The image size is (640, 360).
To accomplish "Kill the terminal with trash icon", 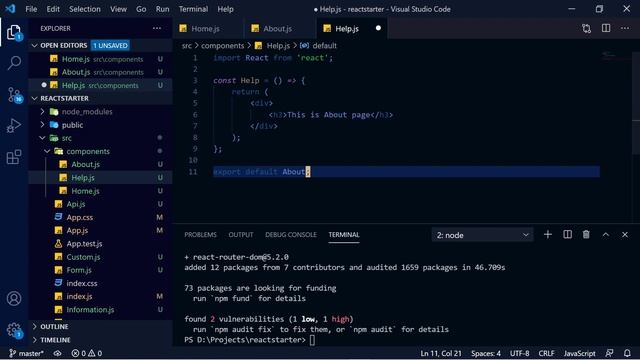I will coord(586,234).
